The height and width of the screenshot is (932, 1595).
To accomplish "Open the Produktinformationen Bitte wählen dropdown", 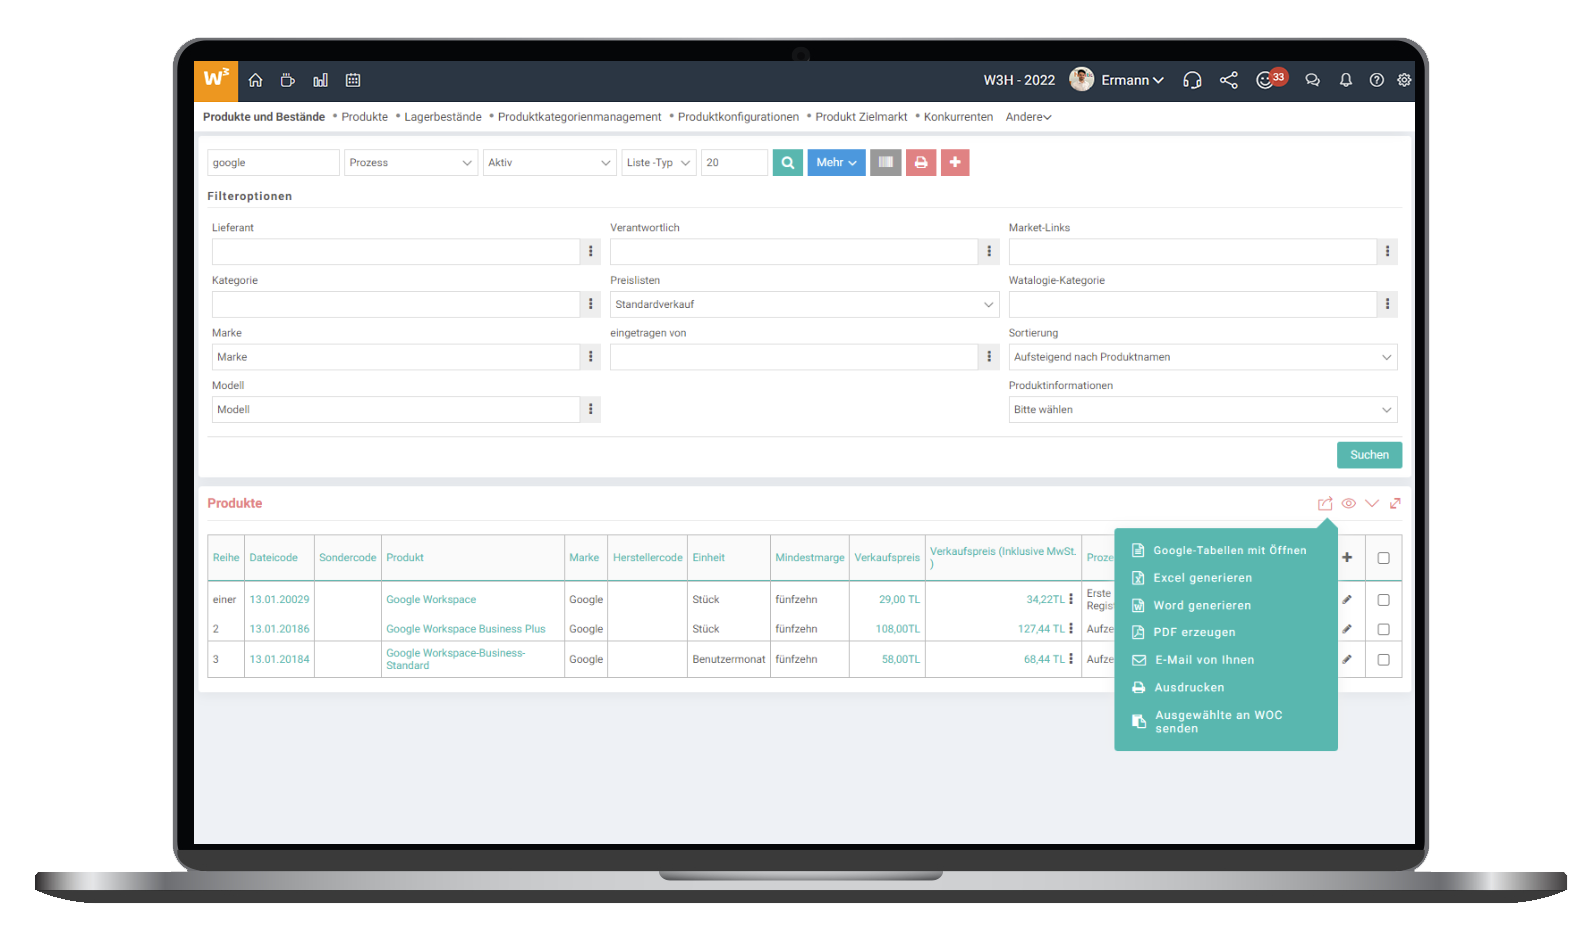I will [x=1203, y=409].
